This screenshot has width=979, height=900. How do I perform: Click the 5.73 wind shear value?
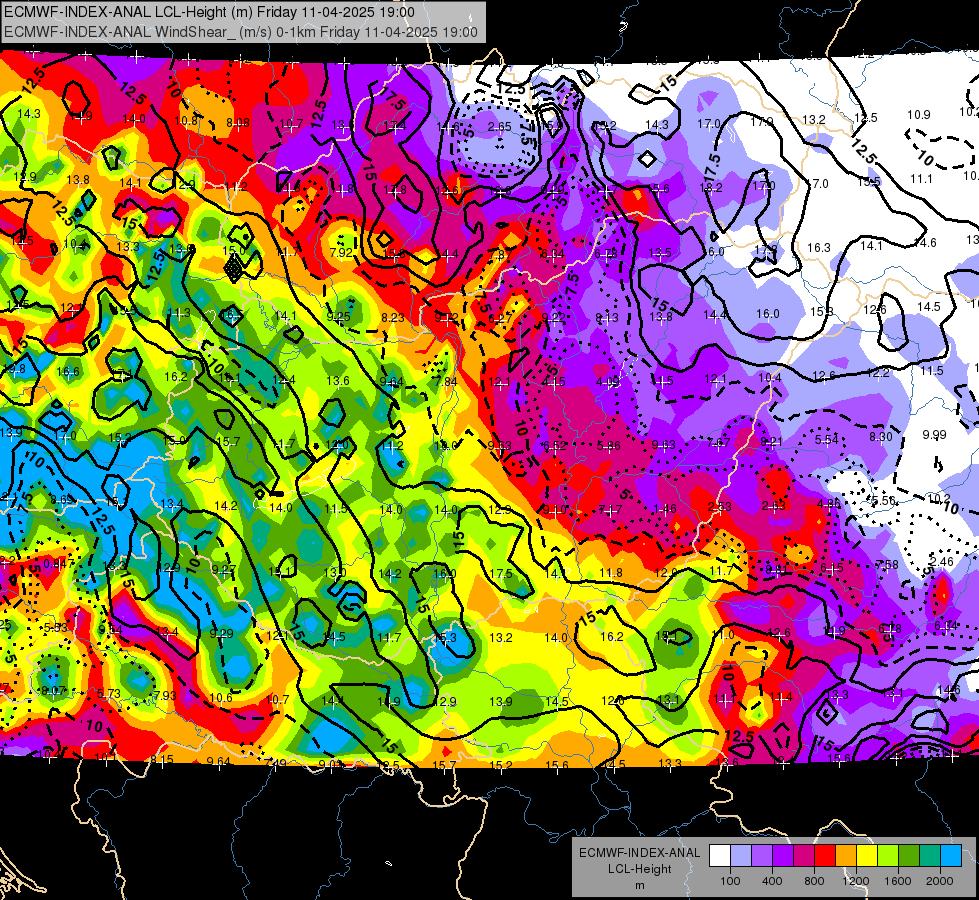109,694
